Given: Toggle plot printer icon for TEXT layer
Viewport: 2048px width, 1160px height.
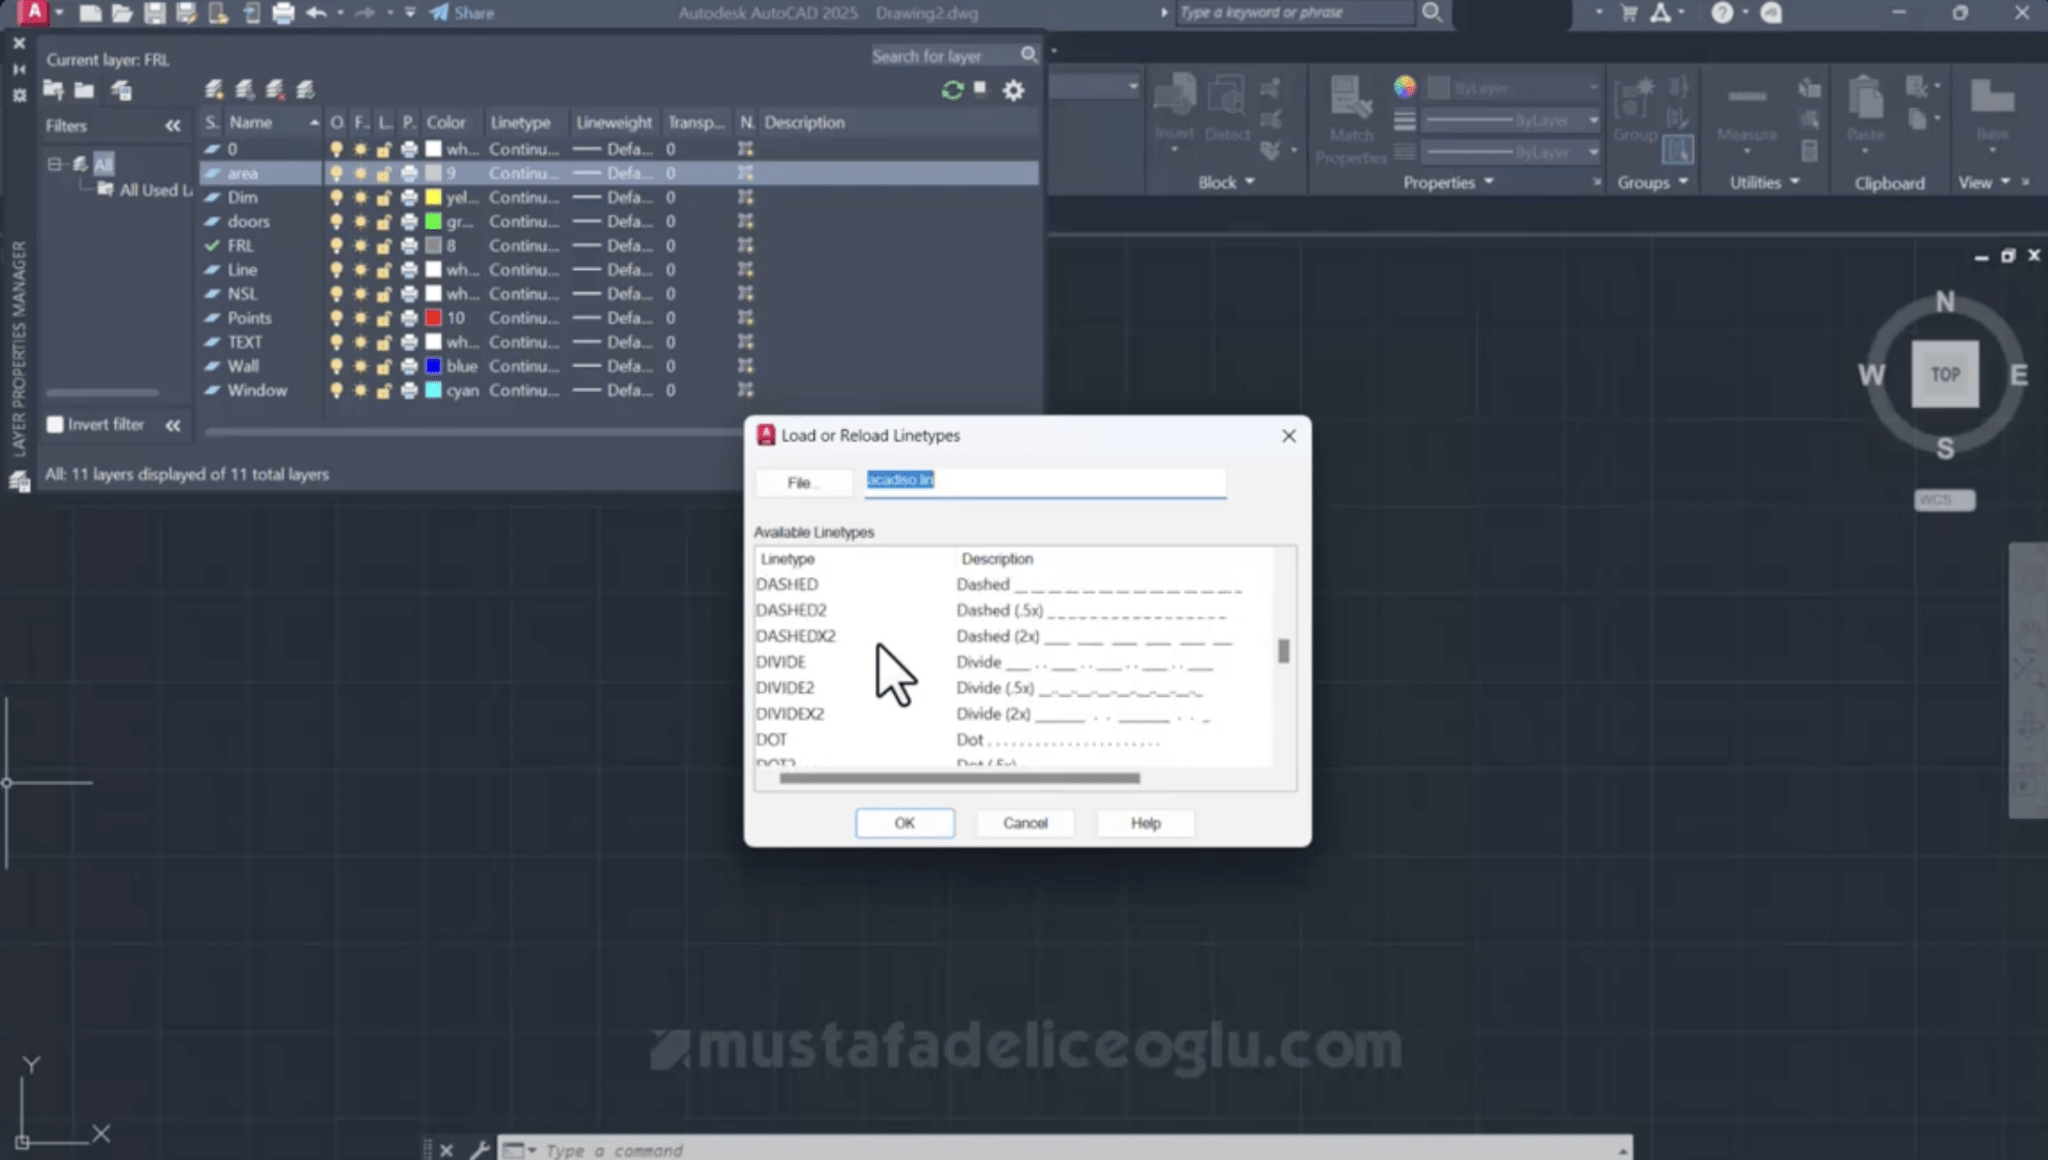Looking at the screenshot, I should click(409, 342).
